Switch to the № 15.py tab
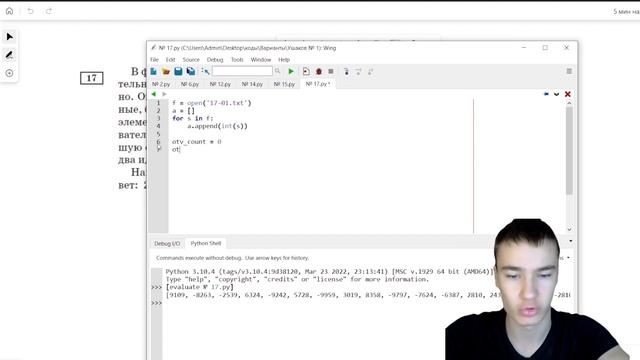Image resolution: width=640 pixels, height=360 pixels. click(284, 84)
